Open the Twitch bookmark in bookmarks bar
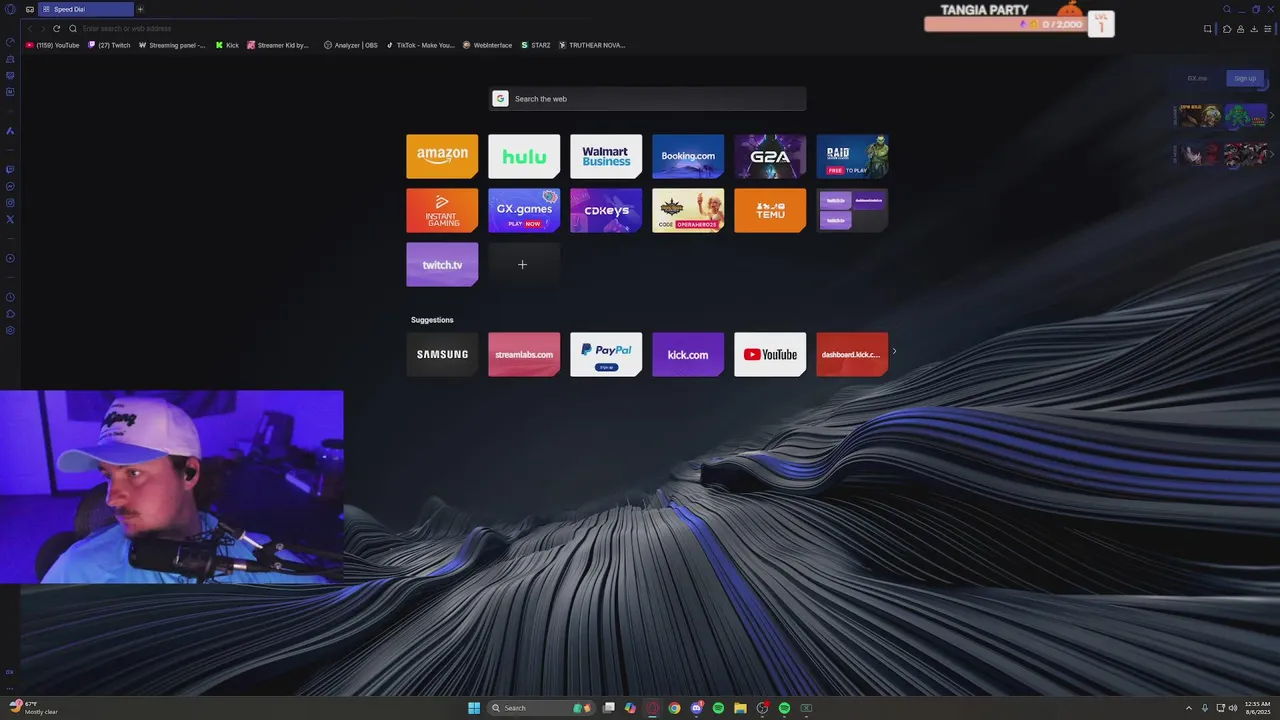The width and height of the screenshot is (1280, 720). [x=109, y=45]
